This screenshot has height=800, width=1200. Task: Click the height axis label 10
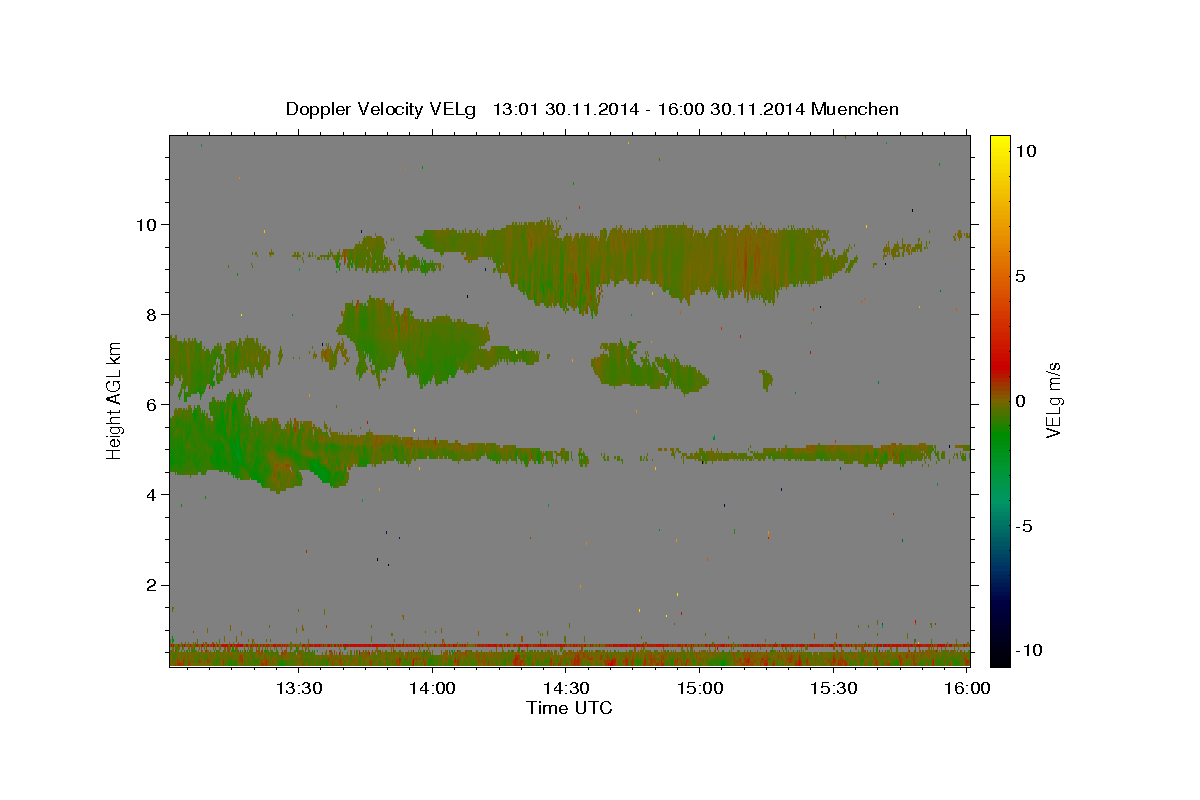[x=148, y=224]
